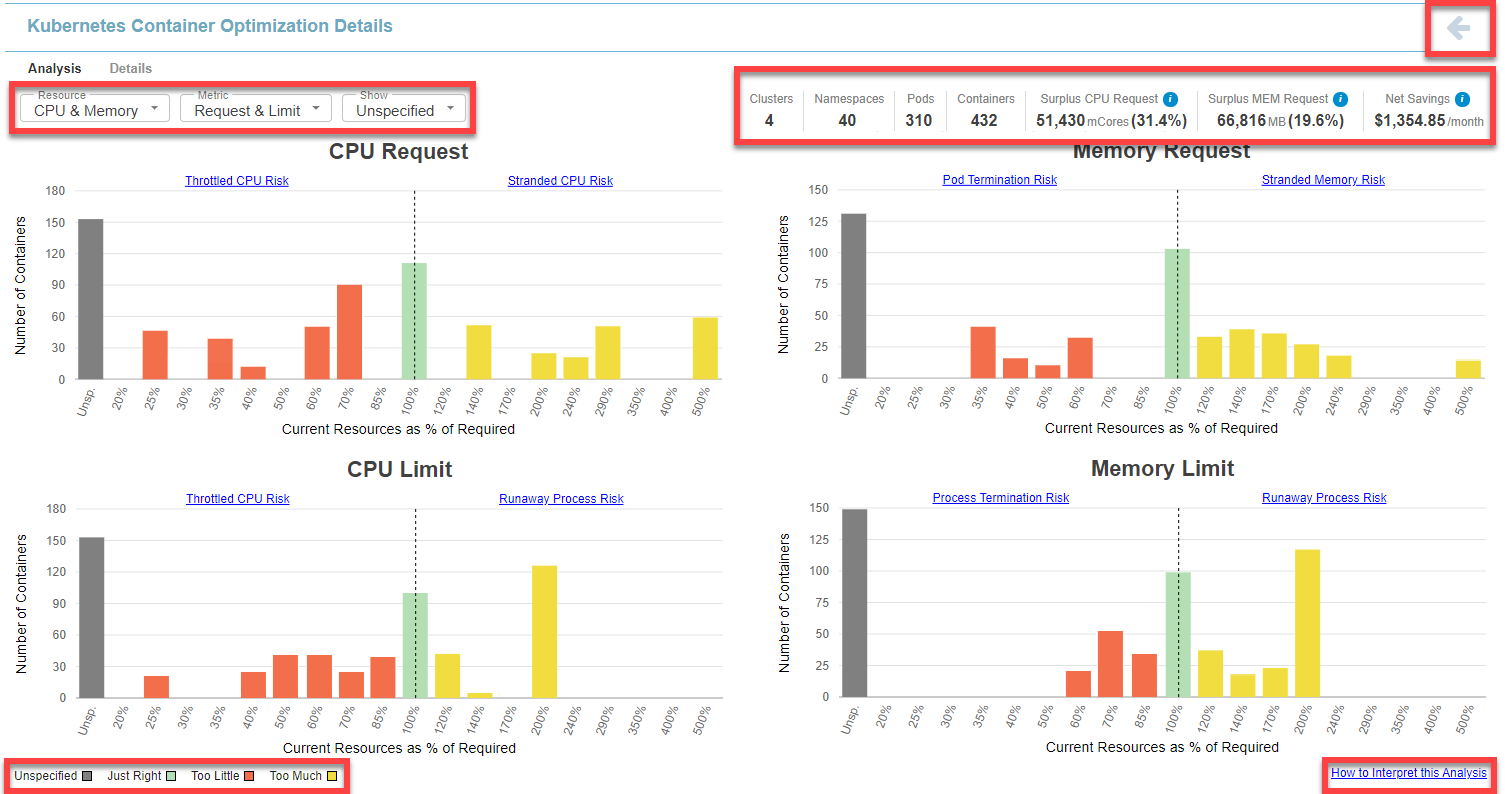
Task: Open Stranded Memory Risk link
Action: point(1323,180)
